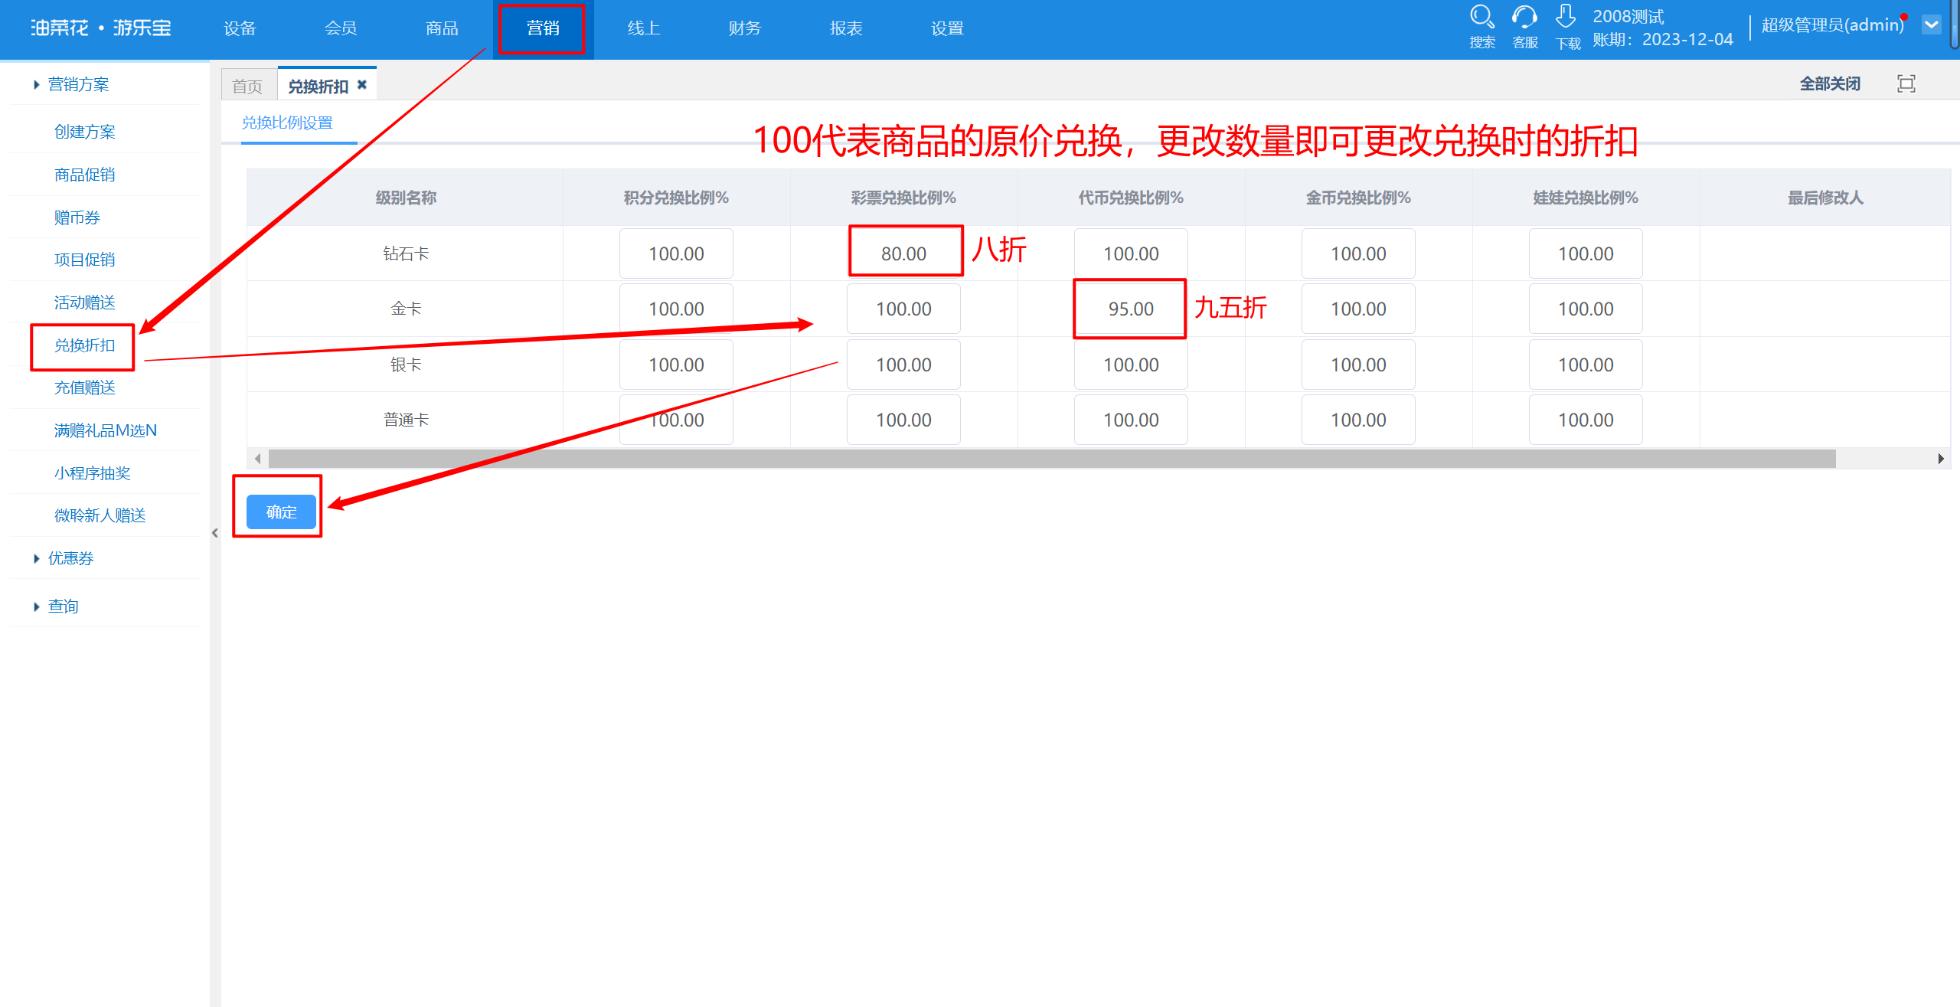Open 线上 top menu

(644, 28)
